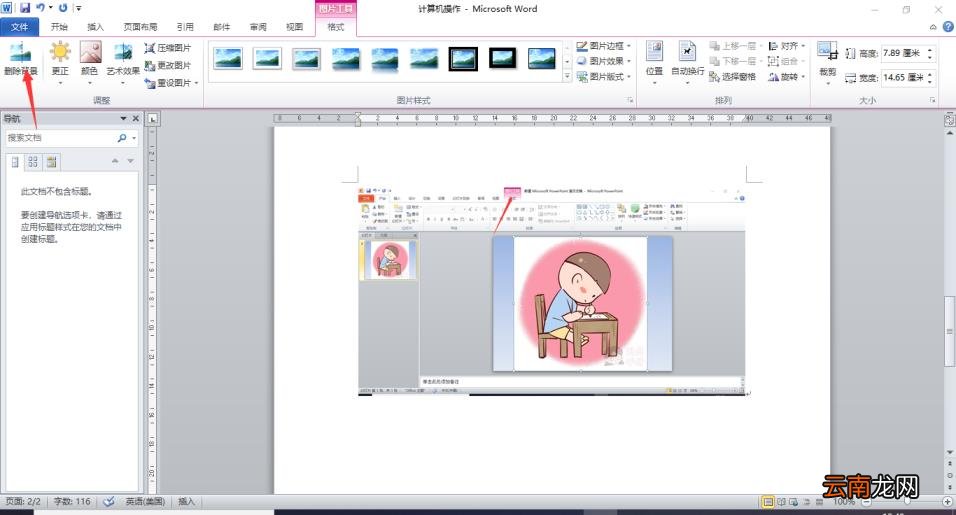Open the 导航 pane options dropdown arrow
Image resolution: width=956 pixels, height=515 pixels.
pos(124,118)
